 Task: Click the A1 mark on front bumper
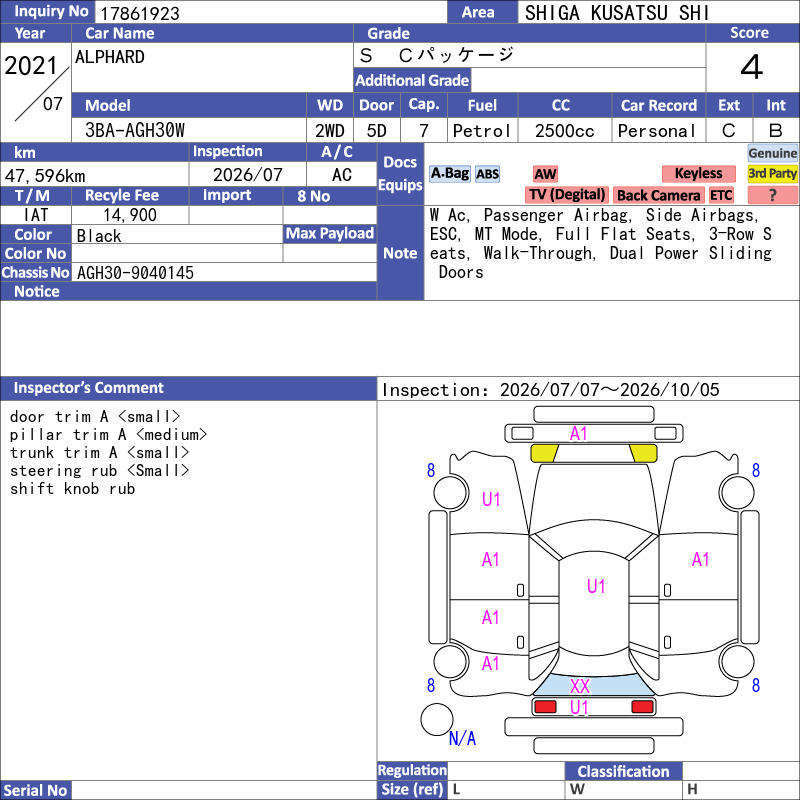click(x=579, y=434)
